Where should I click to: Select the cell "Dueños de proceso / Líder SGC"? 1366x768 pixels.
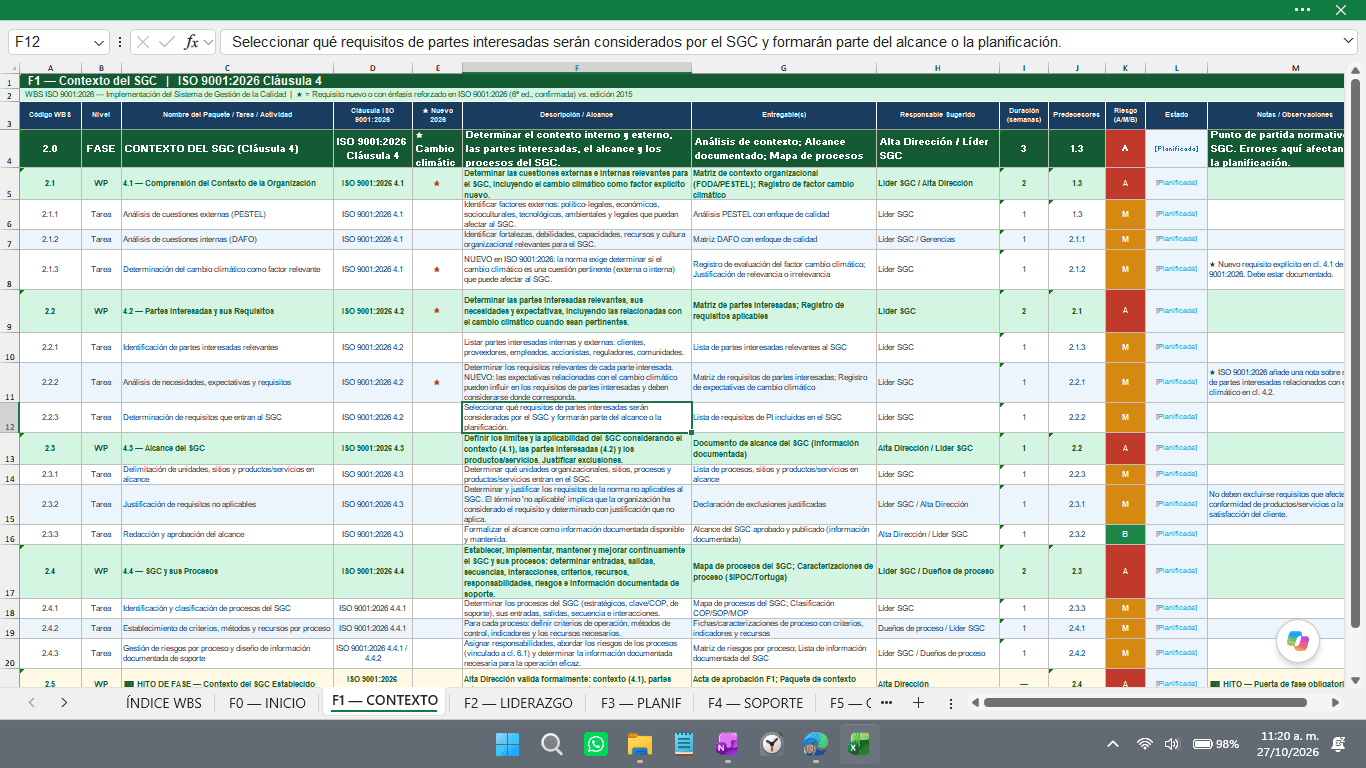[x=939, y=628]
